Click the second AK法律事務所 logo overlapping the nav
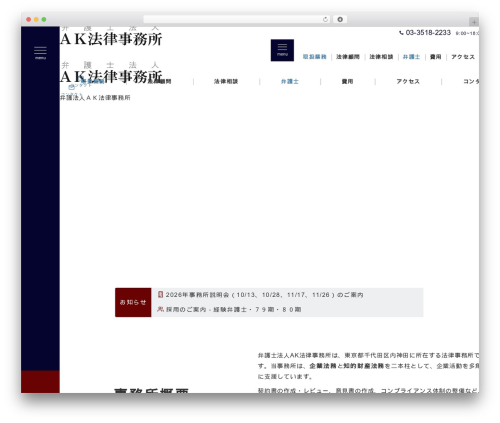500x423 pixels. click(111, 73)
